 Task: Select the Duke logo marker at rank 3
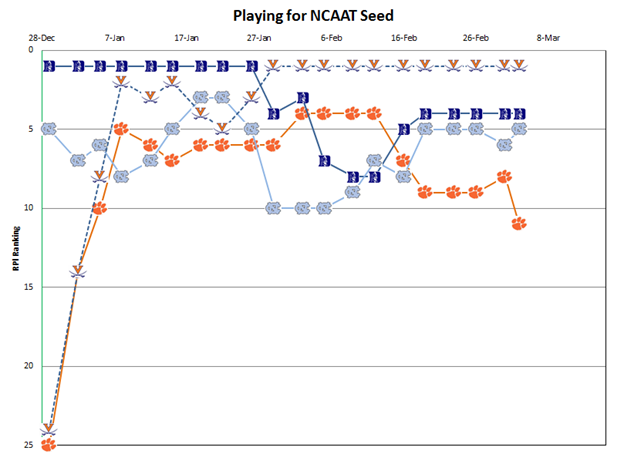(301, 98)
